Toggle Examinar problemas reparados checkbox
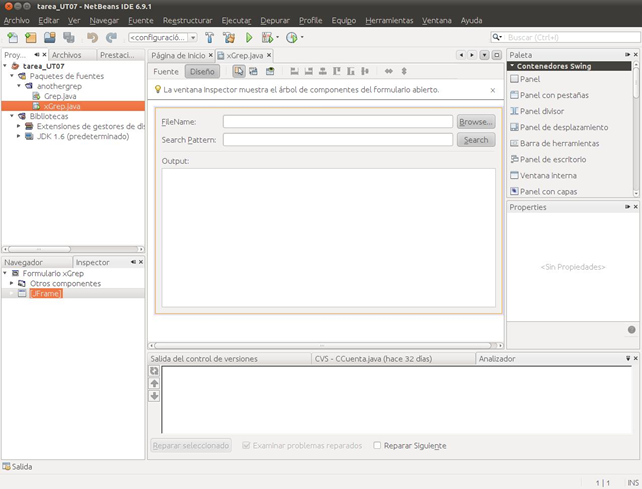Screen dimensions: 642x489 [x=246, y=445]
